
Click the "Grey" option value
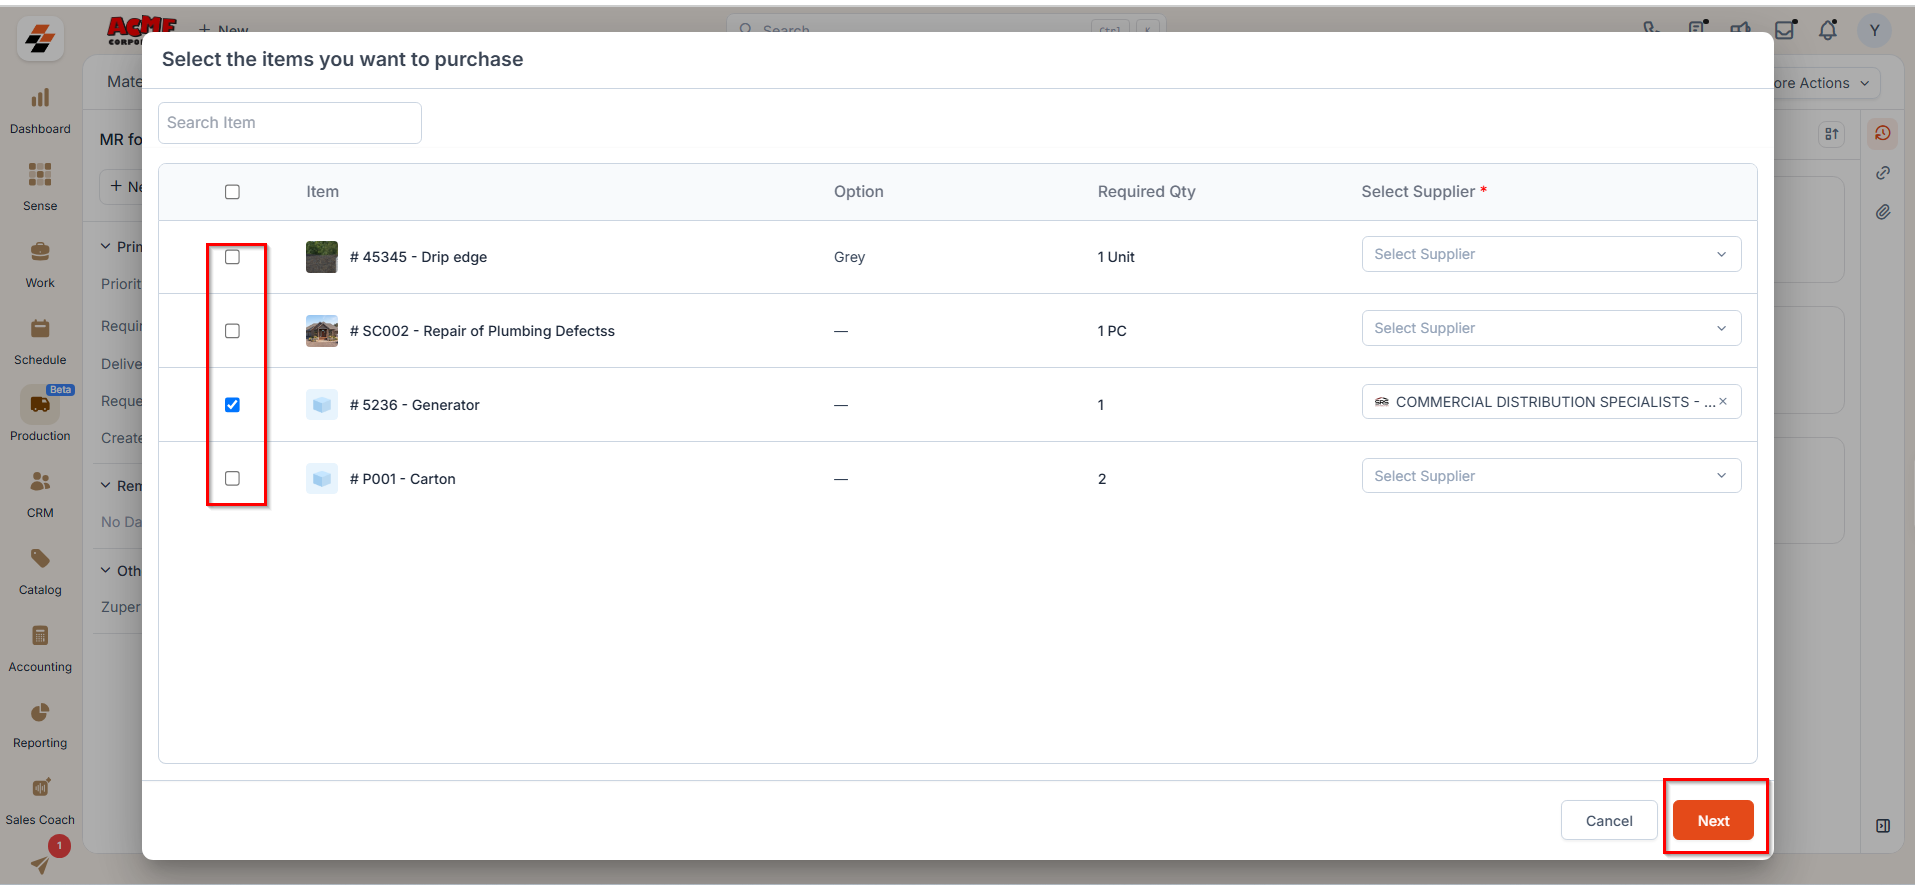pos(850,257)
